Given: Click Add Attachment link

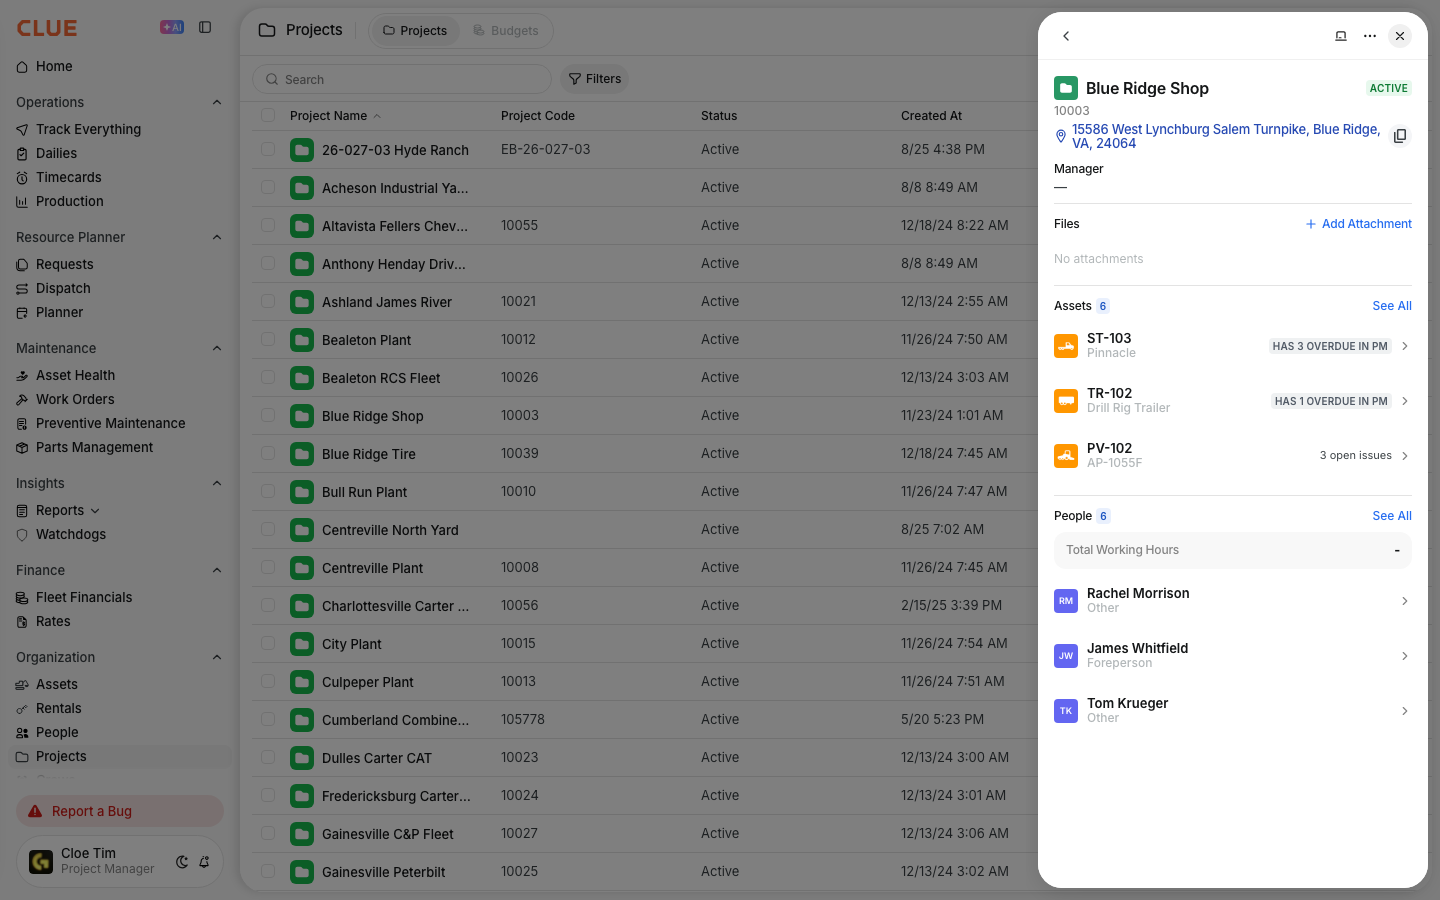Looking at the screenshot, I should (1359, 224).
